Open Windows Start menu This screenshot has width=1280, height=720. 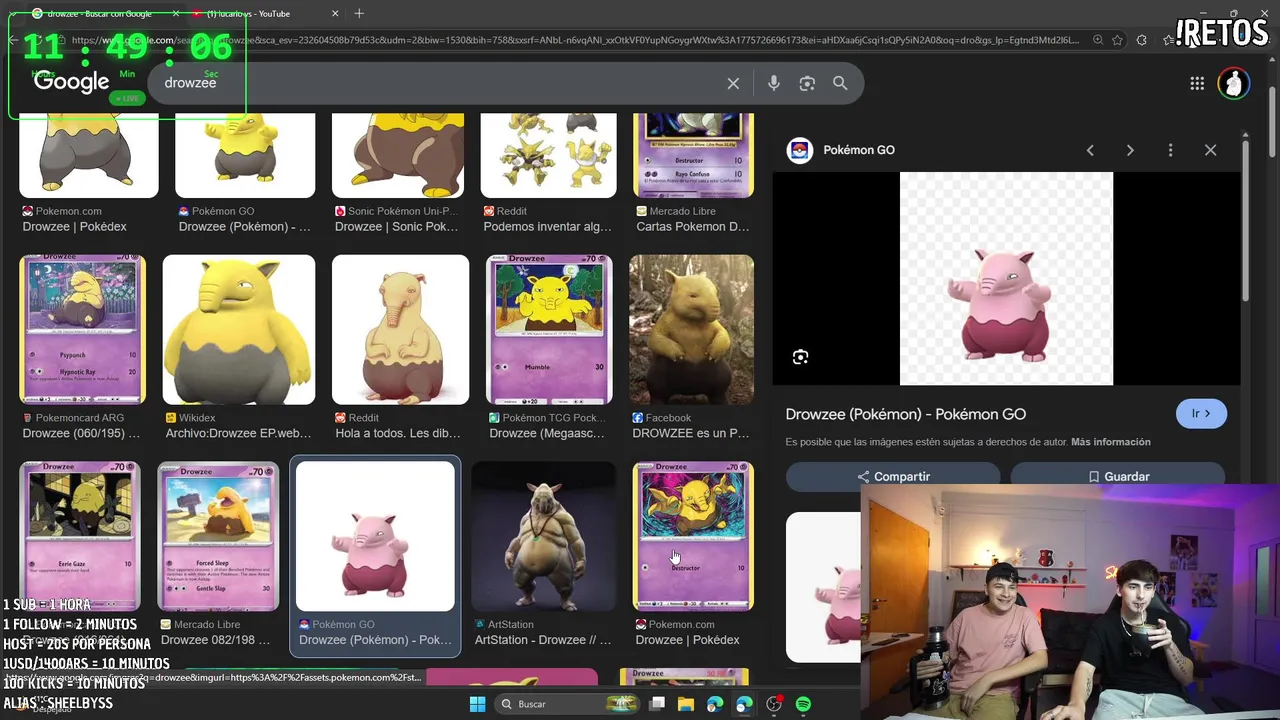tap(477, 704)
